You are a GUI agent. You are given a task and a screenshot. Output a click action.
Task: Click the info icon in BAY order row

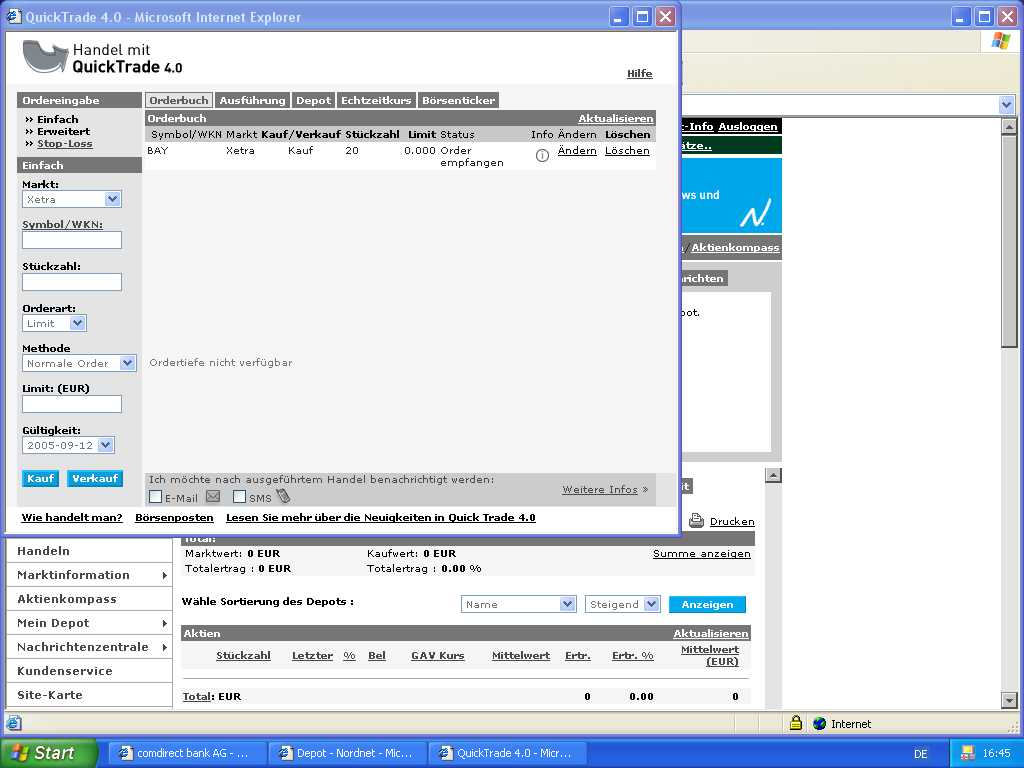542,155
